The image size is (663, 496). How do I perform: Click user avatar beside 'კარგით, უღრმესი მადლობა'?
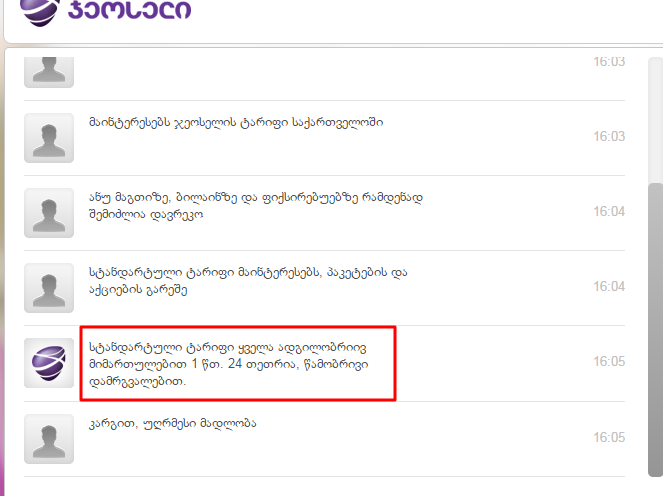tap(49, 439)
